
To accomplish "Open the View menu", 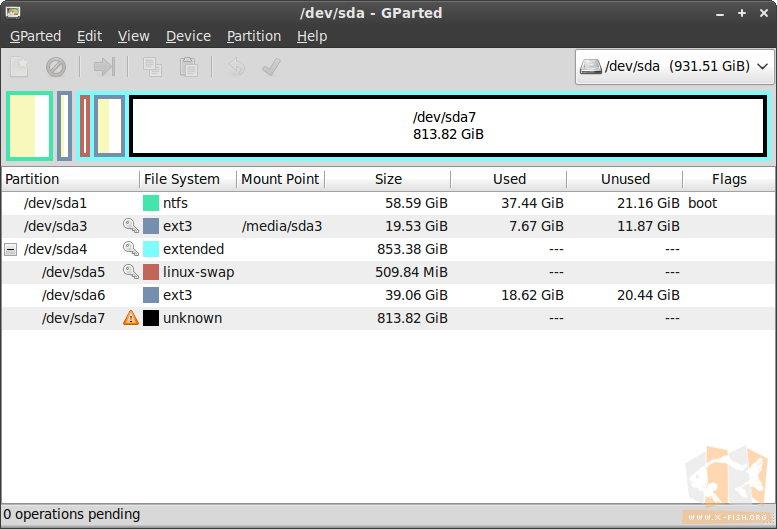I will point(133,36).
